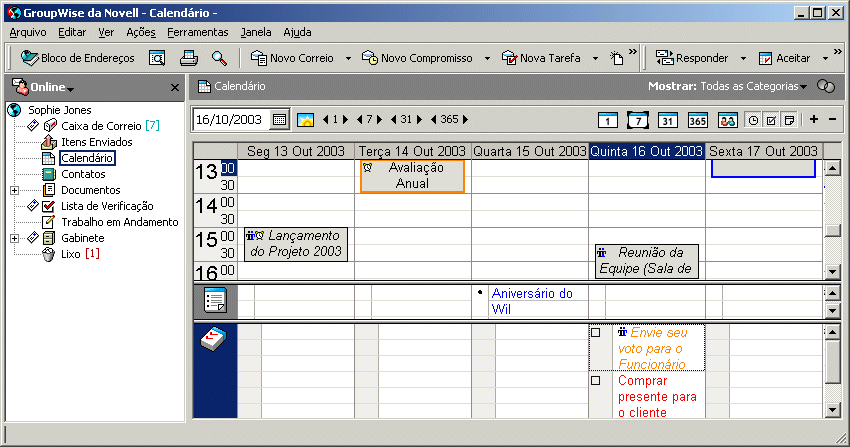Create a Novo Correio message
Image resolution: width=850 pixels, height=447 pixels.
click(x=292, y=58)
